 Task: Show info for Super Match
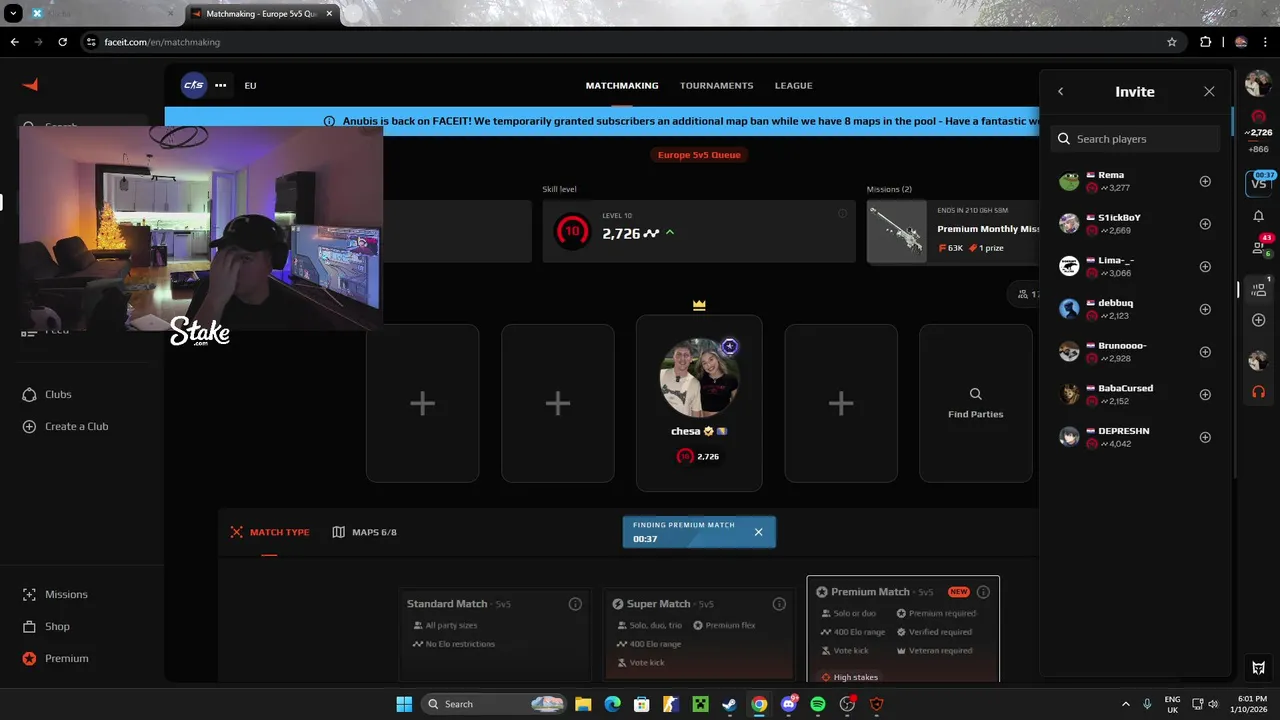[779, 604]
